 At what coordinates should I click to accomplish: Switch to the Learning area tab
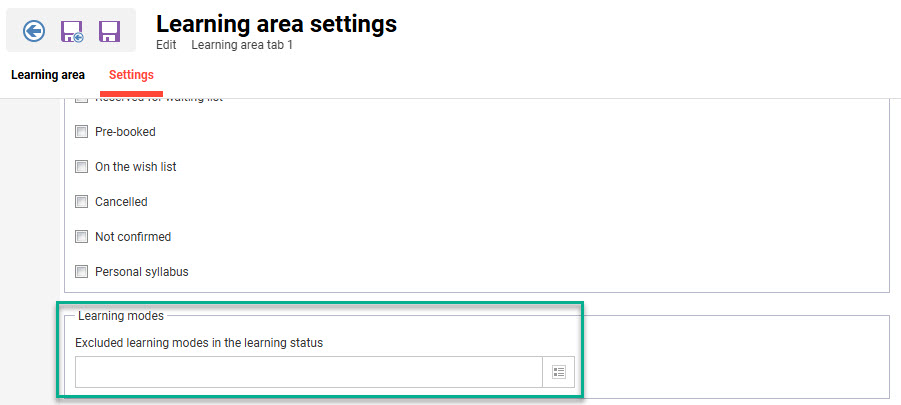pyautogui.click(x=48, y=75)
